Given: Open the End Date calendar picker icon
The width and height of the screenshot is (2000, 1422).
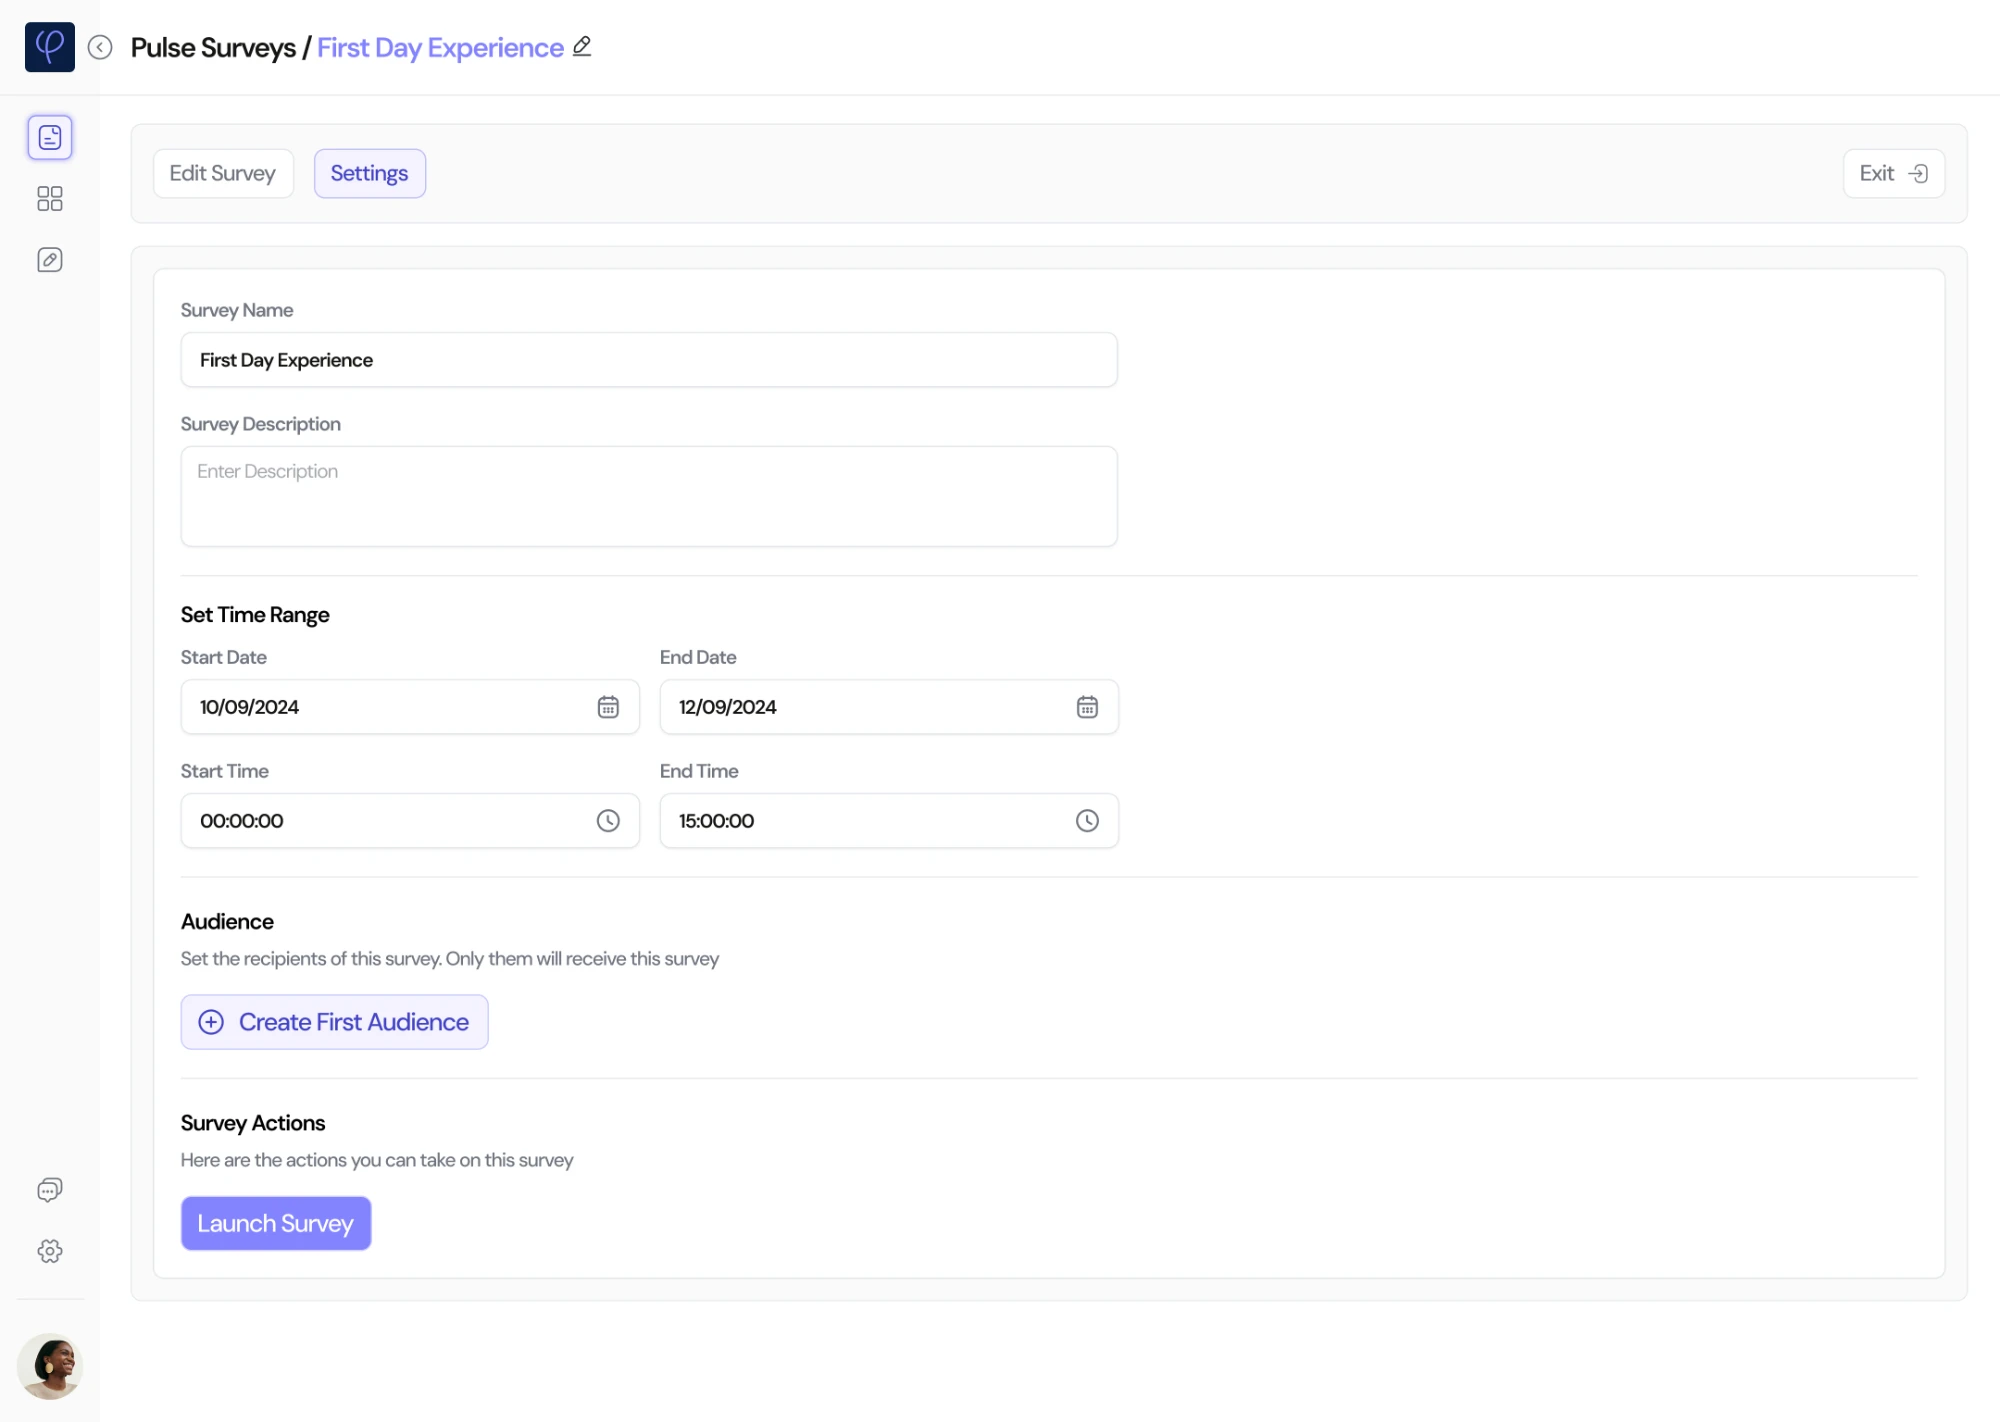Looking at the screenshot, I should pos(1087,707).
